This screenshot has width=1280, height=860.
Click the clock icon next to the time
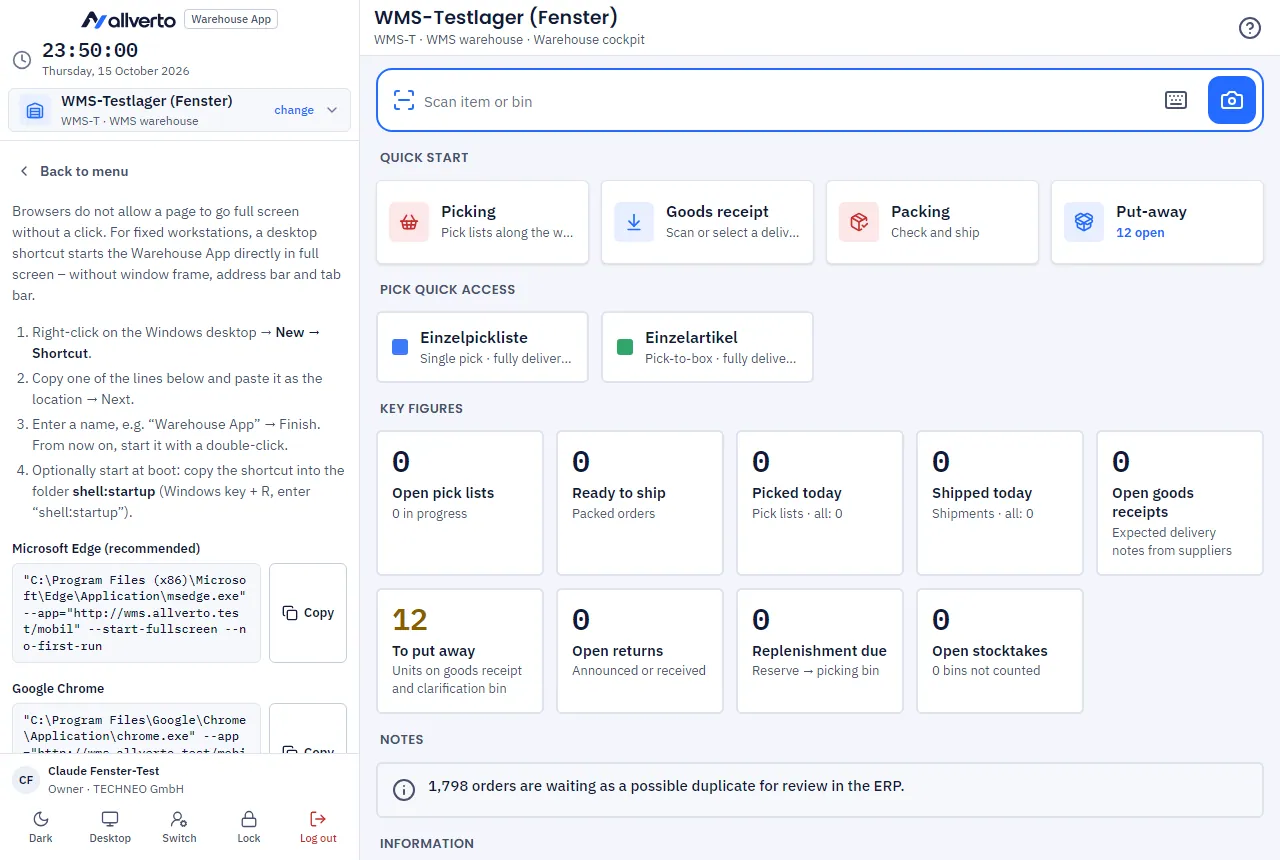(22, 60)
